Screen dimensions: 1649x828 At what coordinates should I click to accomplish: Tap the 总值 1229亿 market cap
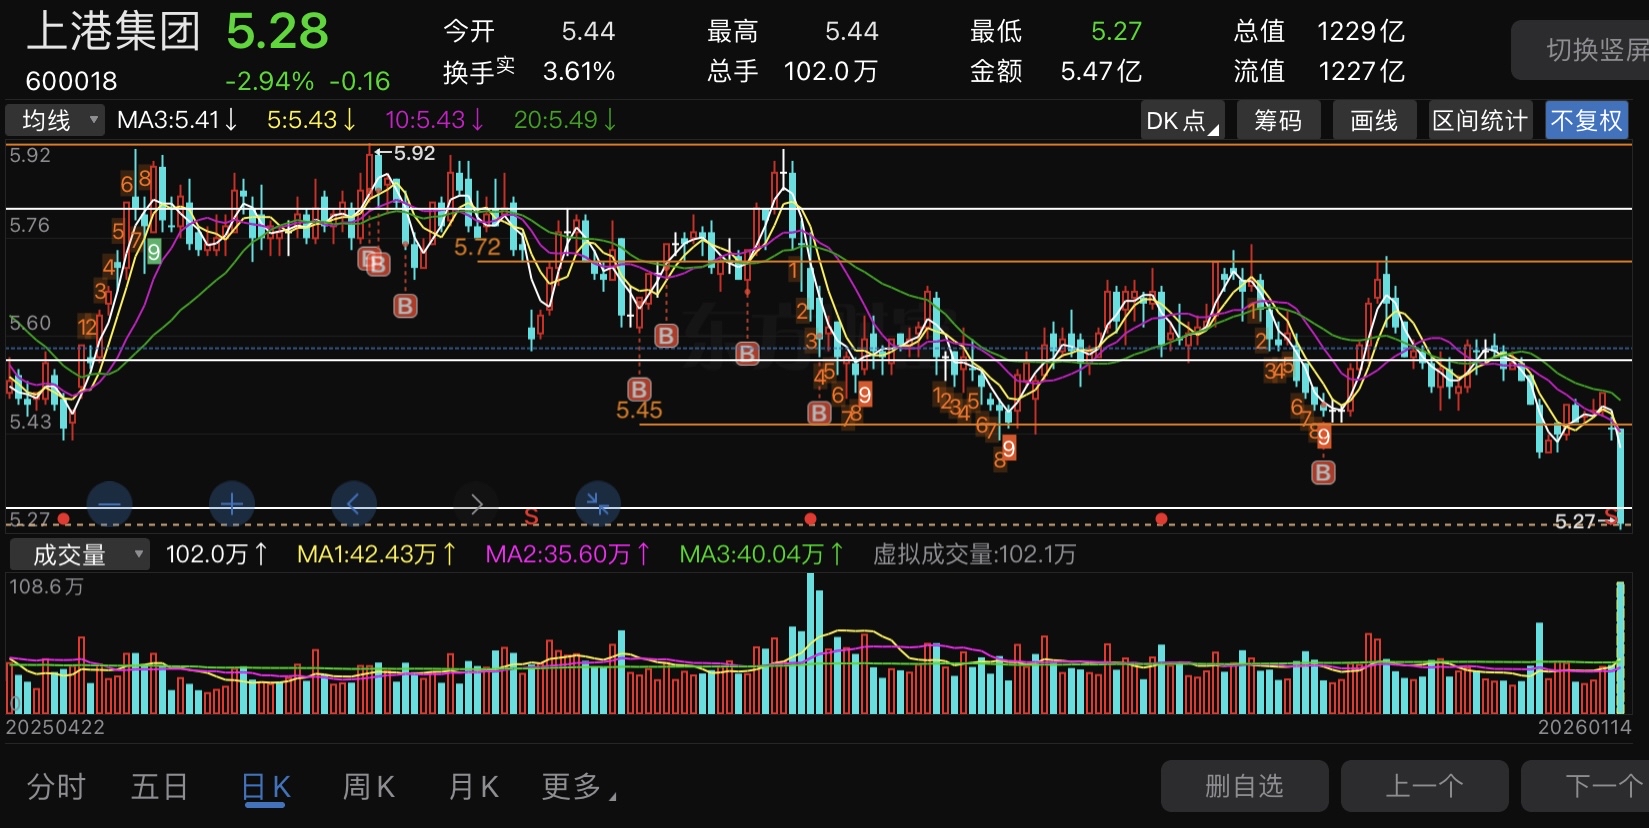click(1319, 31)
